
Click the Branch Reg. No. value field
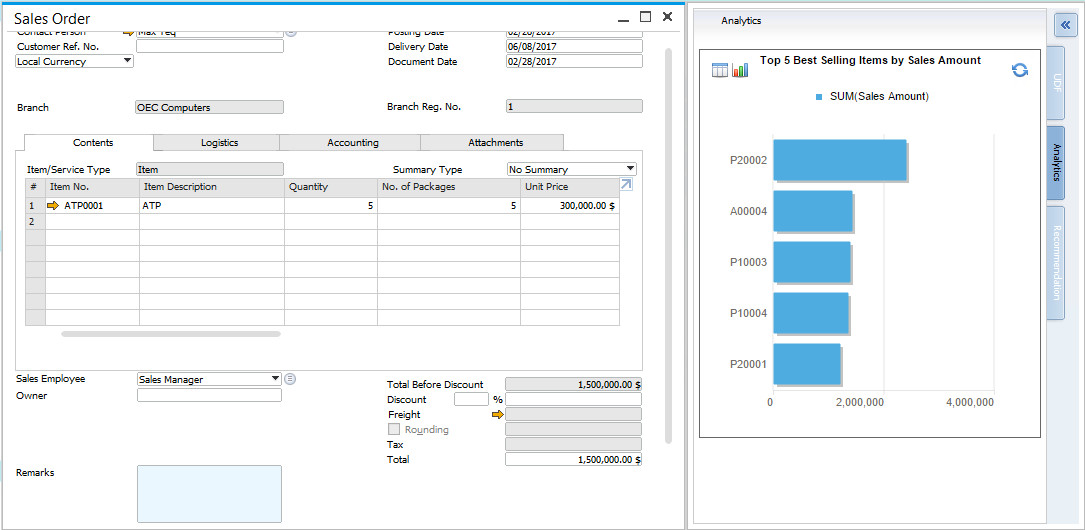(x=574, y=107)
